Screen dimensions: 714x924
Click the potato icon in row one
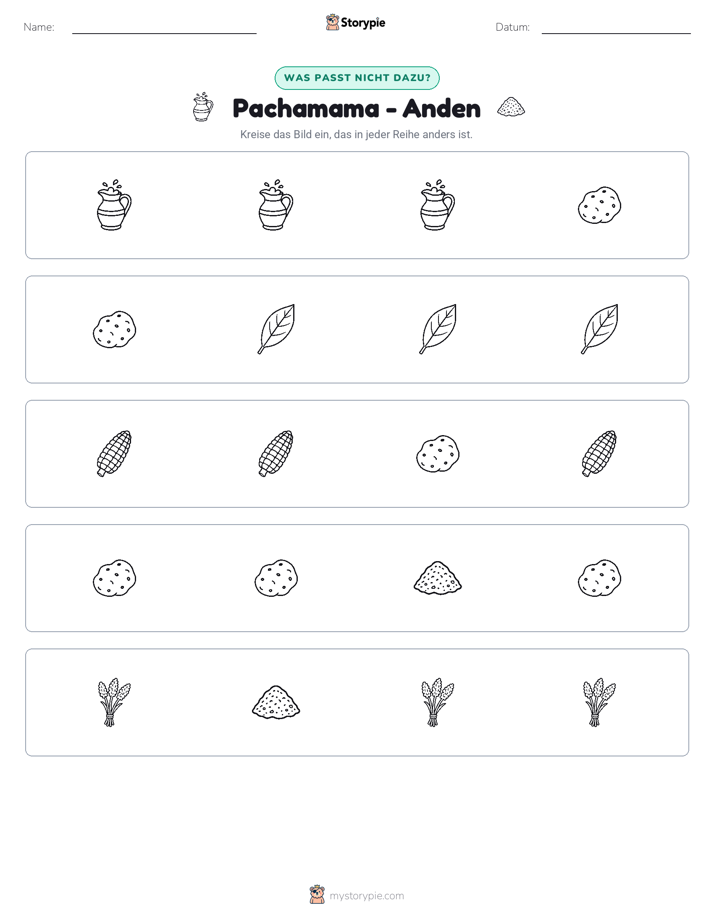(x=599, y=205)
